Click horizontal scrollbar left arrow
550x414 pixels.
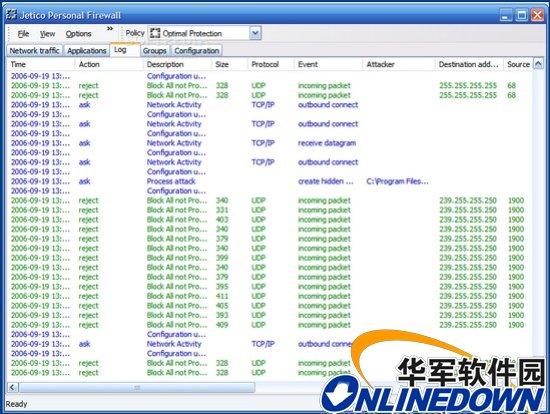(x=12, y=387)
